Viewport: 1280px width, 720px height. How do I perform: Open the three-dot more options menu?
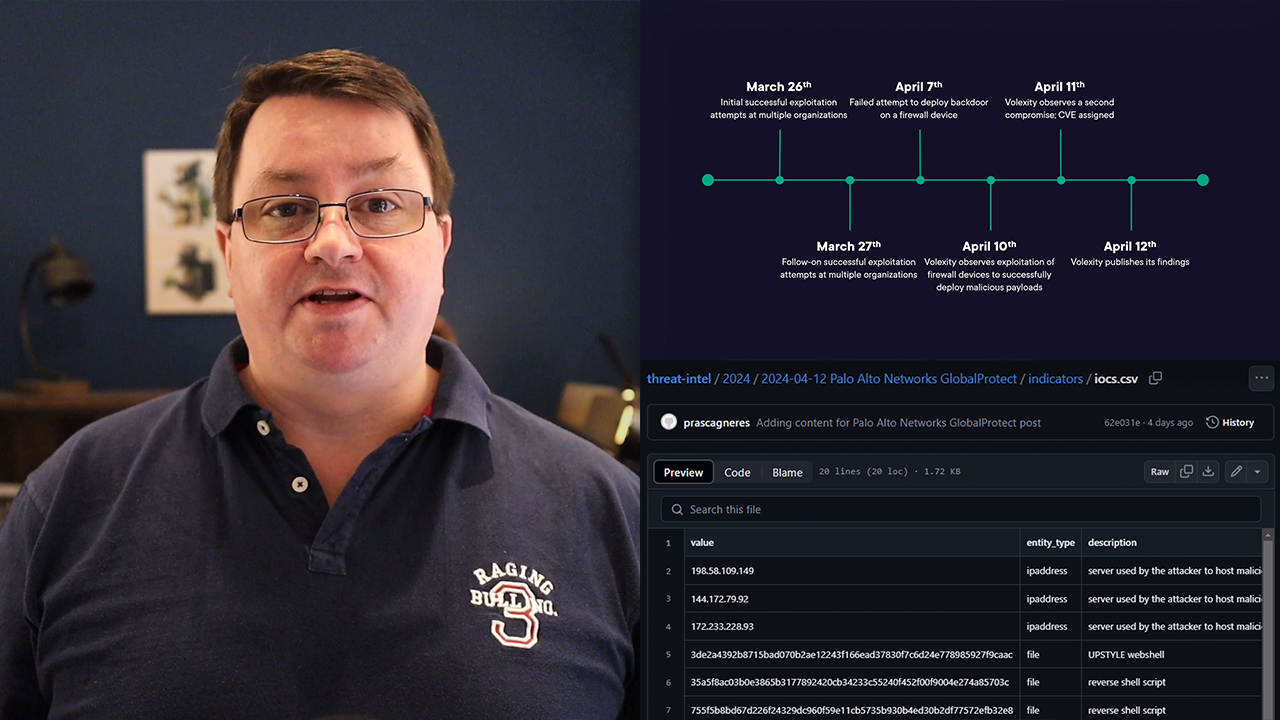1261,379
